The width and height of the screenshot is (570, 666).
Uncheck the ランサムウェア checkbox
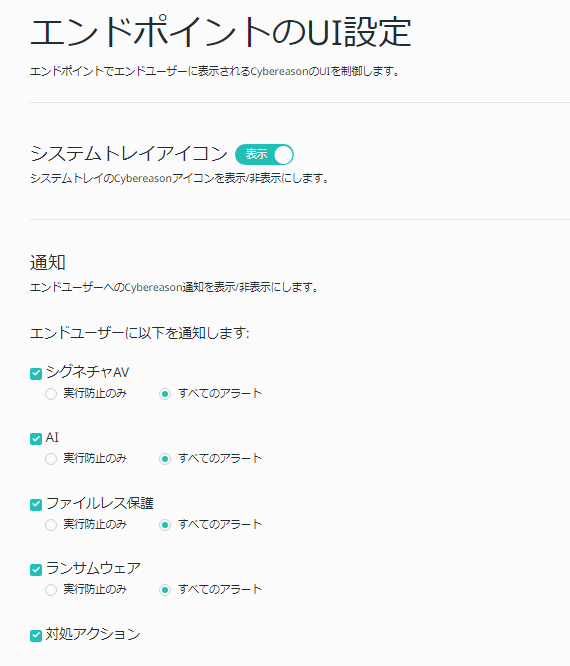(36, 570)
